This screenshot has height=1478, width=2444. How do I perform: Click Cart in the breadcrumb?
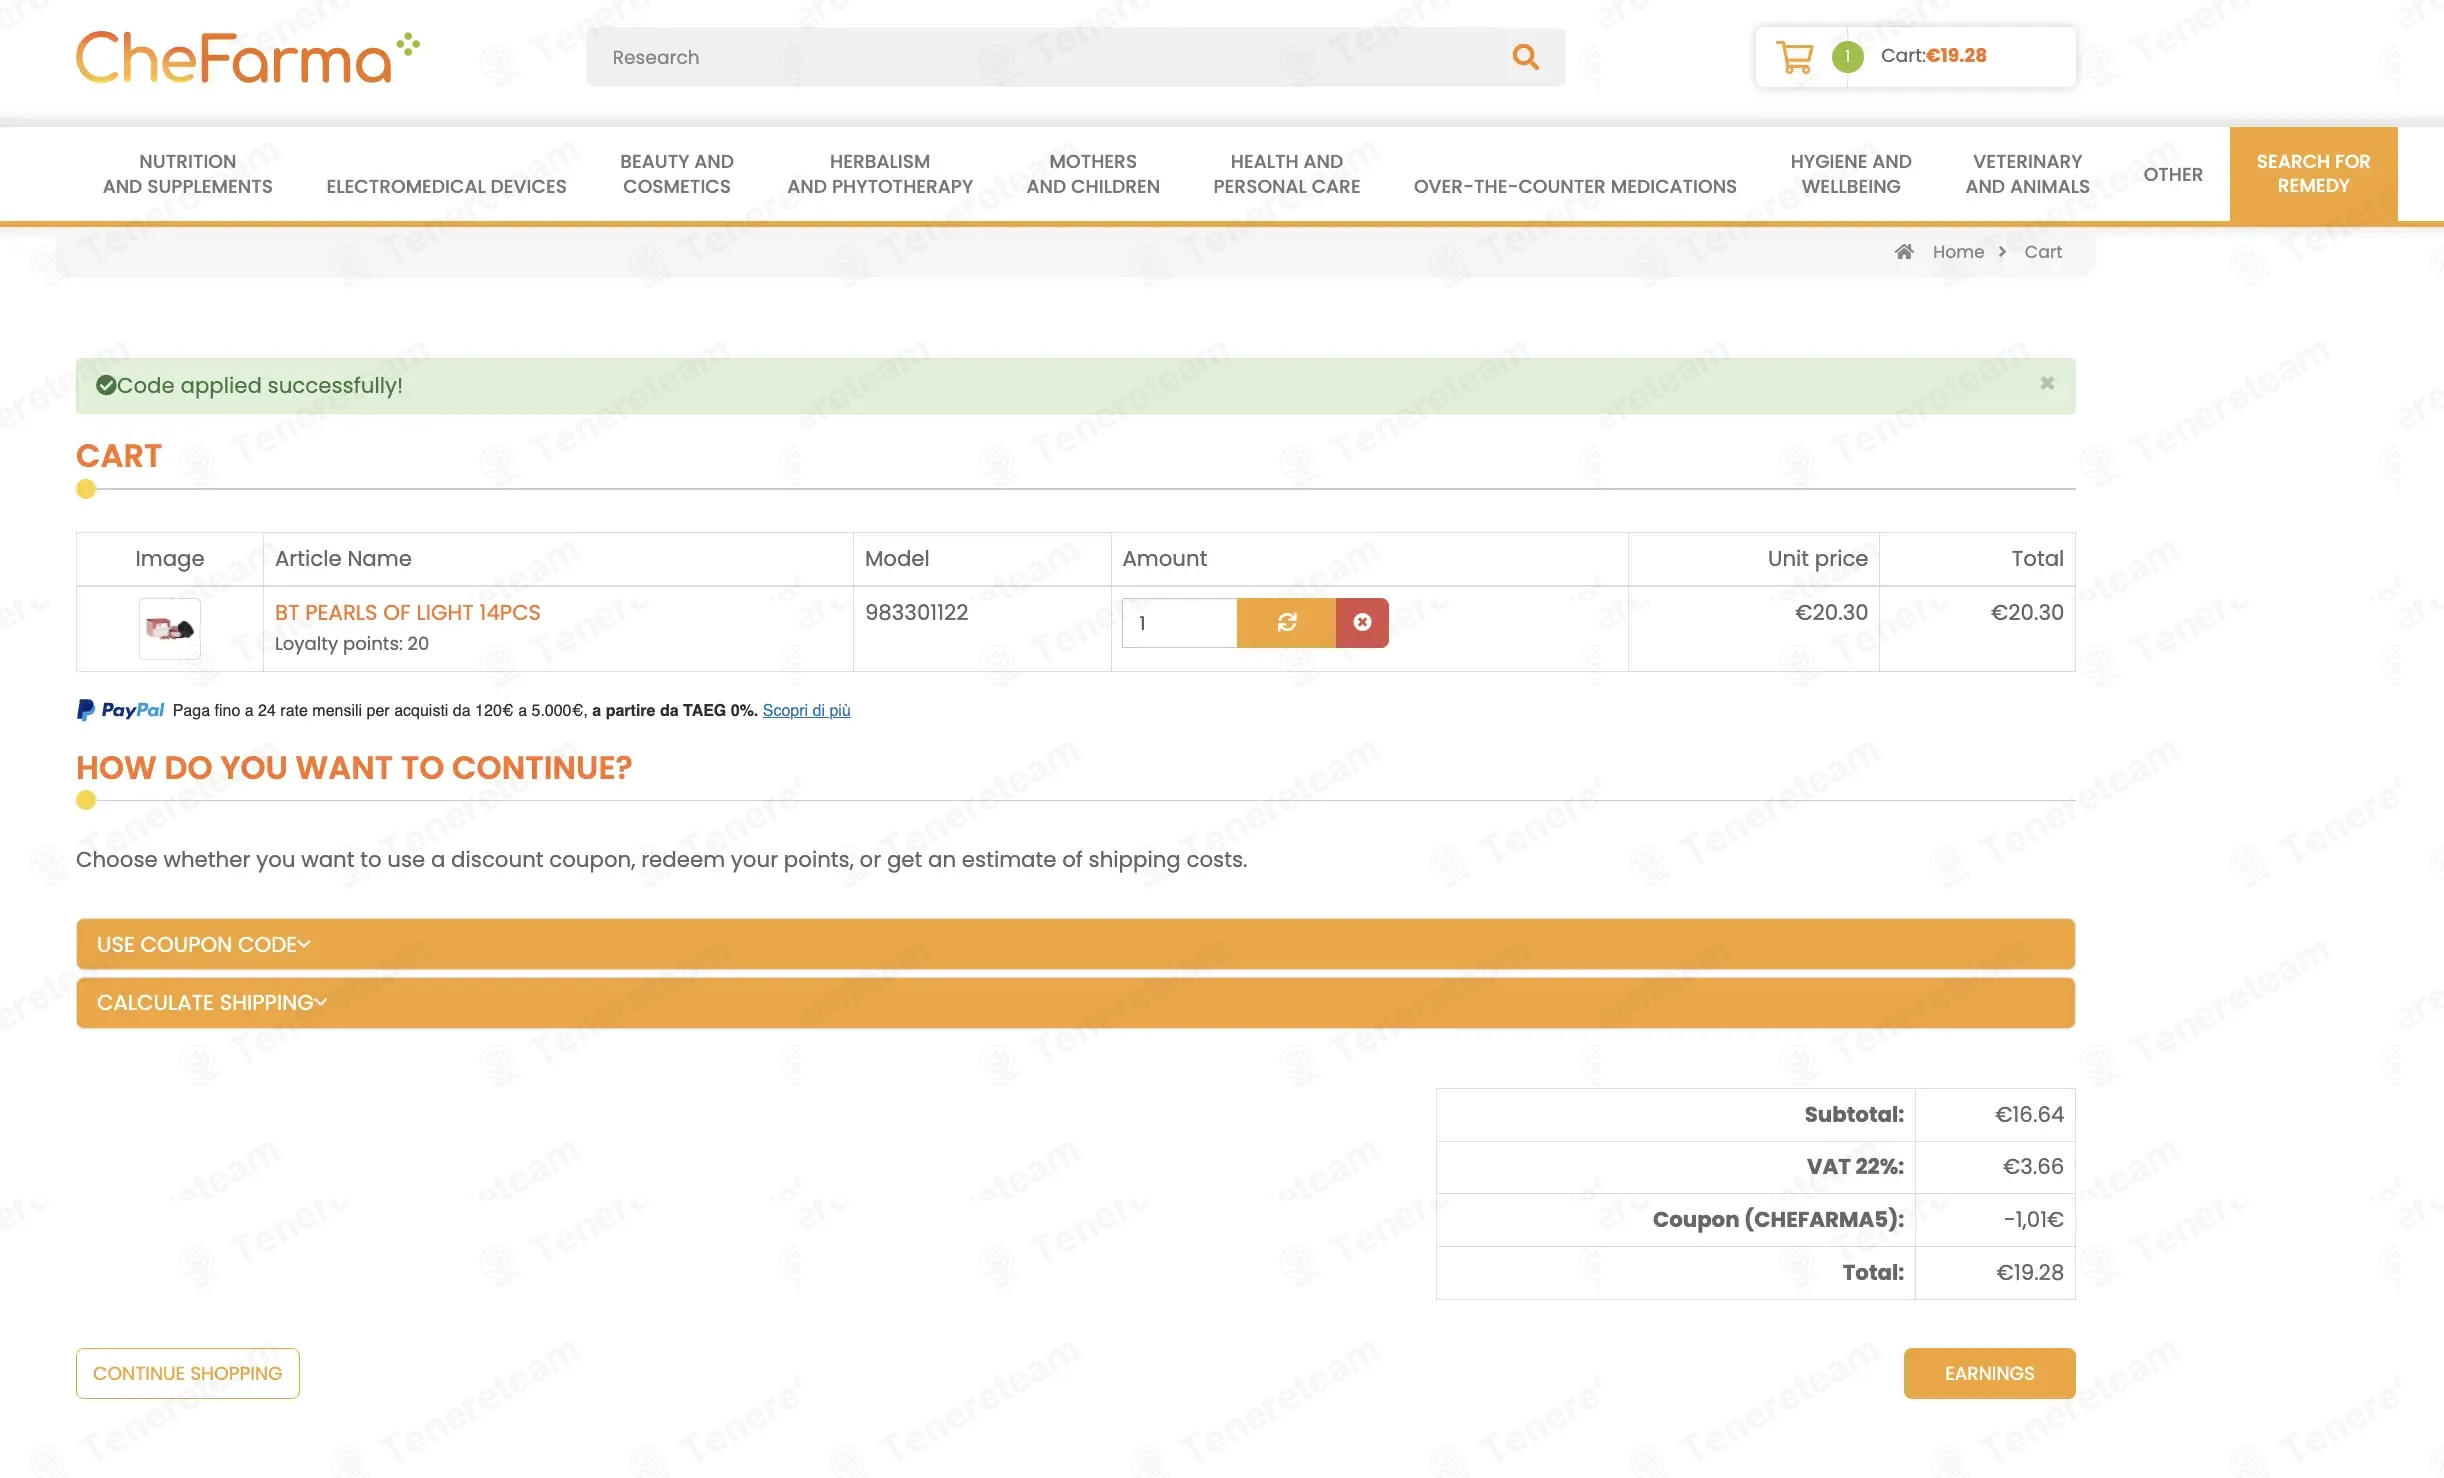coord(2043,252)
